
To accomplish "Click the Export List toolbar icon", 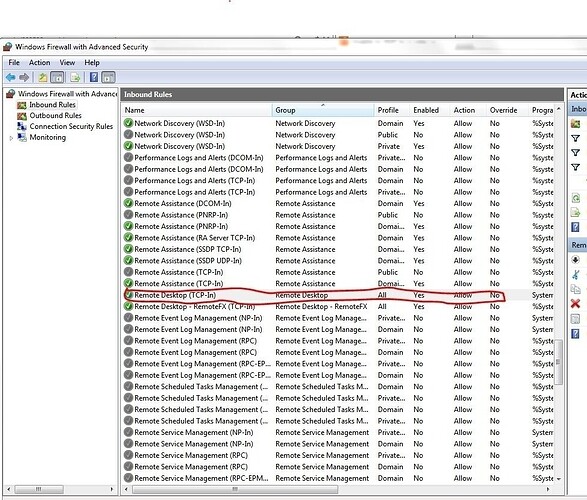I will point(75,77).
